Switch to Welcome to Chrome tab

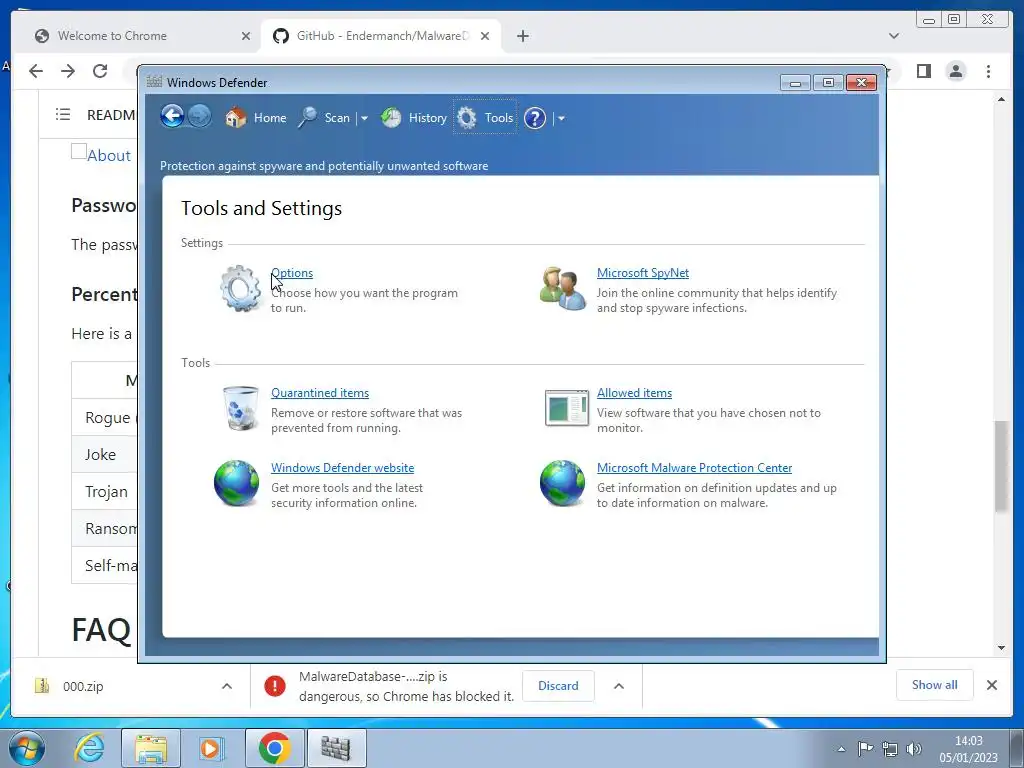pyautogui.click(x=138, y=36)
